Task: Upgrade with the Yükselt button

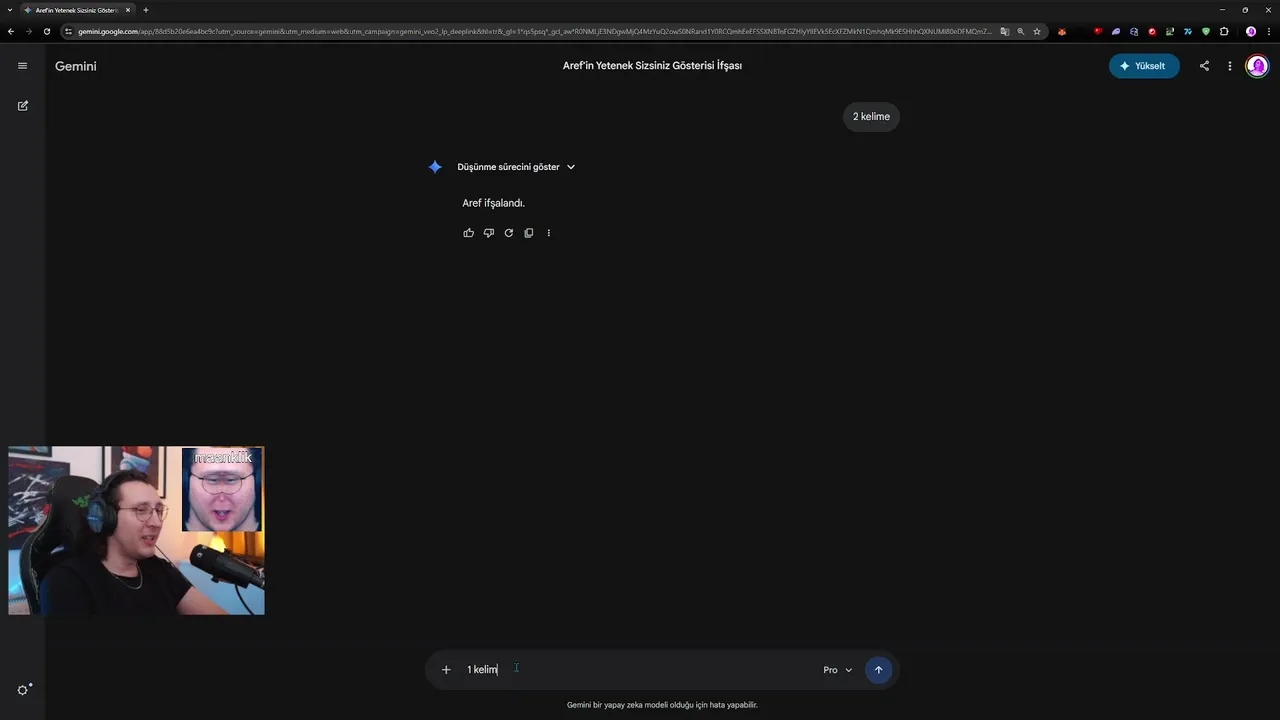Action: (x=1144, y=66)
